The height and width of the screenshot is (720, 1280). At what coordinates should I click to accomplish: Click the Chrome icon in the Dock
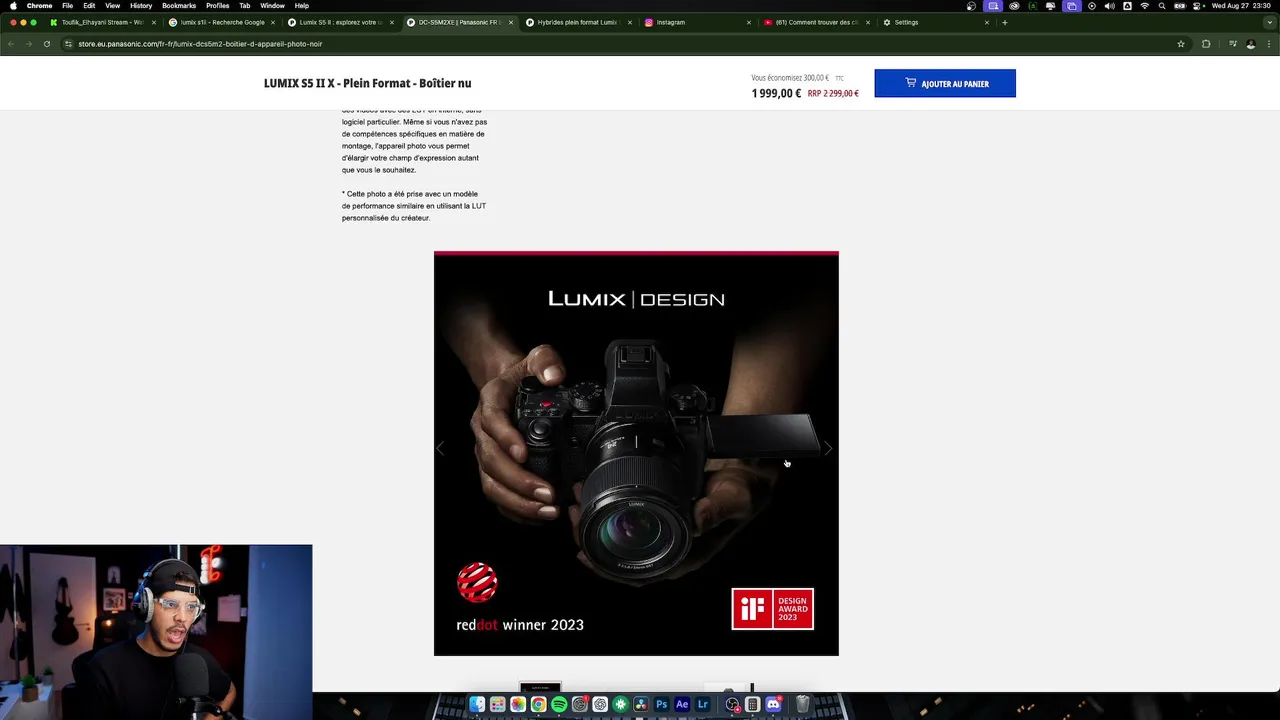click(x=538, y=705)
